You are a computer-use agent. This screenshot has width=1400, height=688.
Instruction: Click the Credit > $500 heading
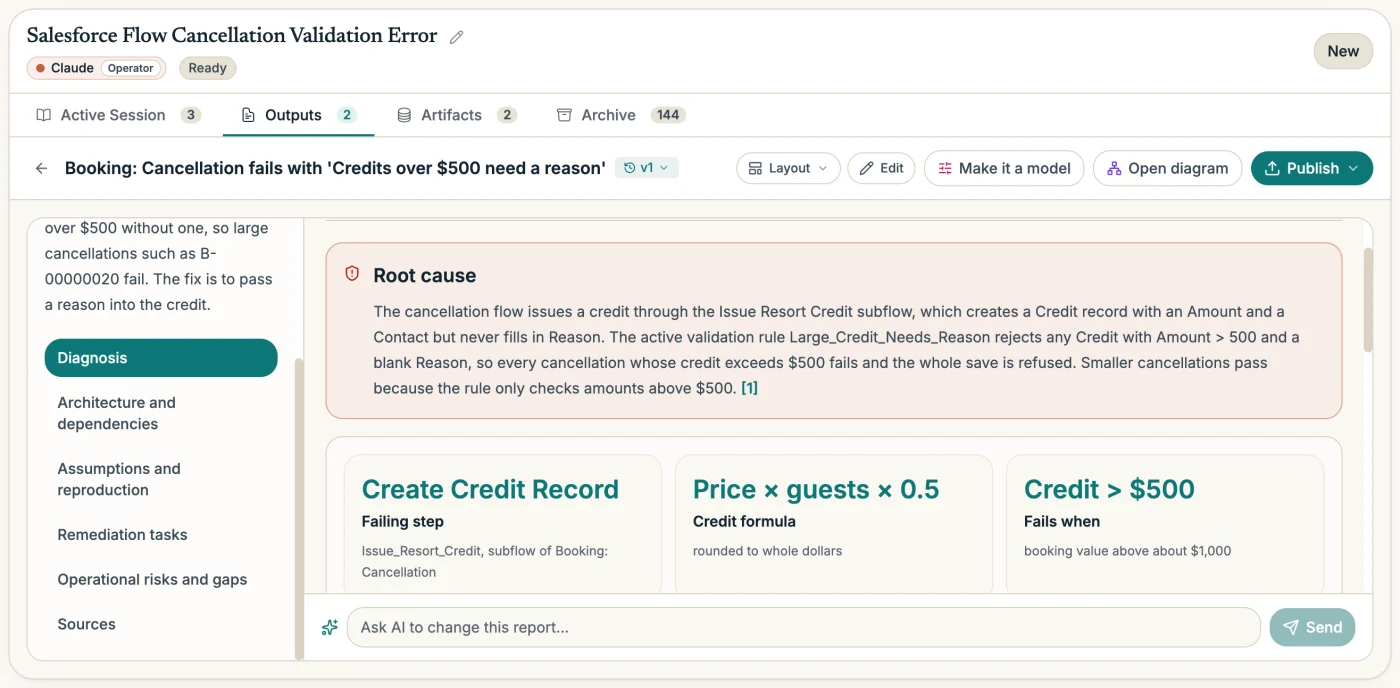tap(1109, 489)
